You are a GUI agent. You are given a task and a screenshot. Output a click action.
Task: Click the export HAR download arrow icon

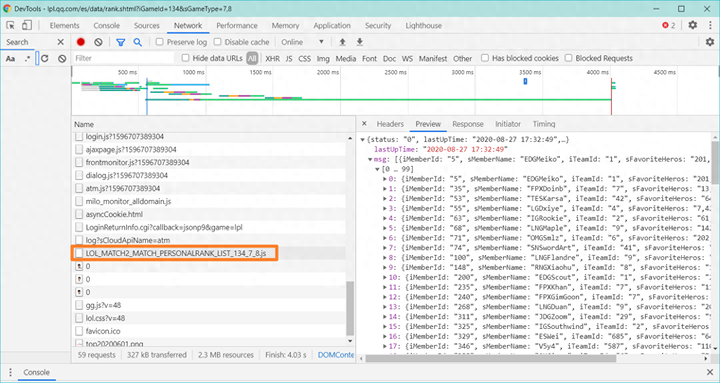pyautogui.click(x=360, y=42)
